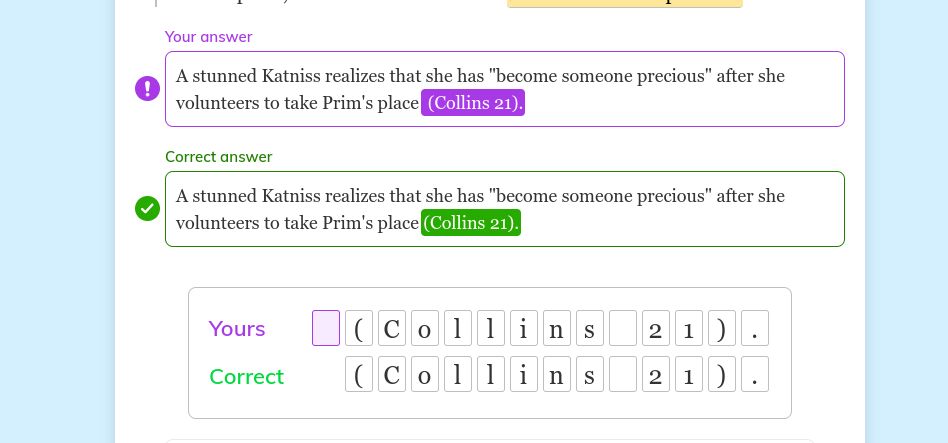Click the green highlighted "(Collins 21)." citation
Image resolution: width=948 pixels, height=443 pixels.
pos(471,223)
